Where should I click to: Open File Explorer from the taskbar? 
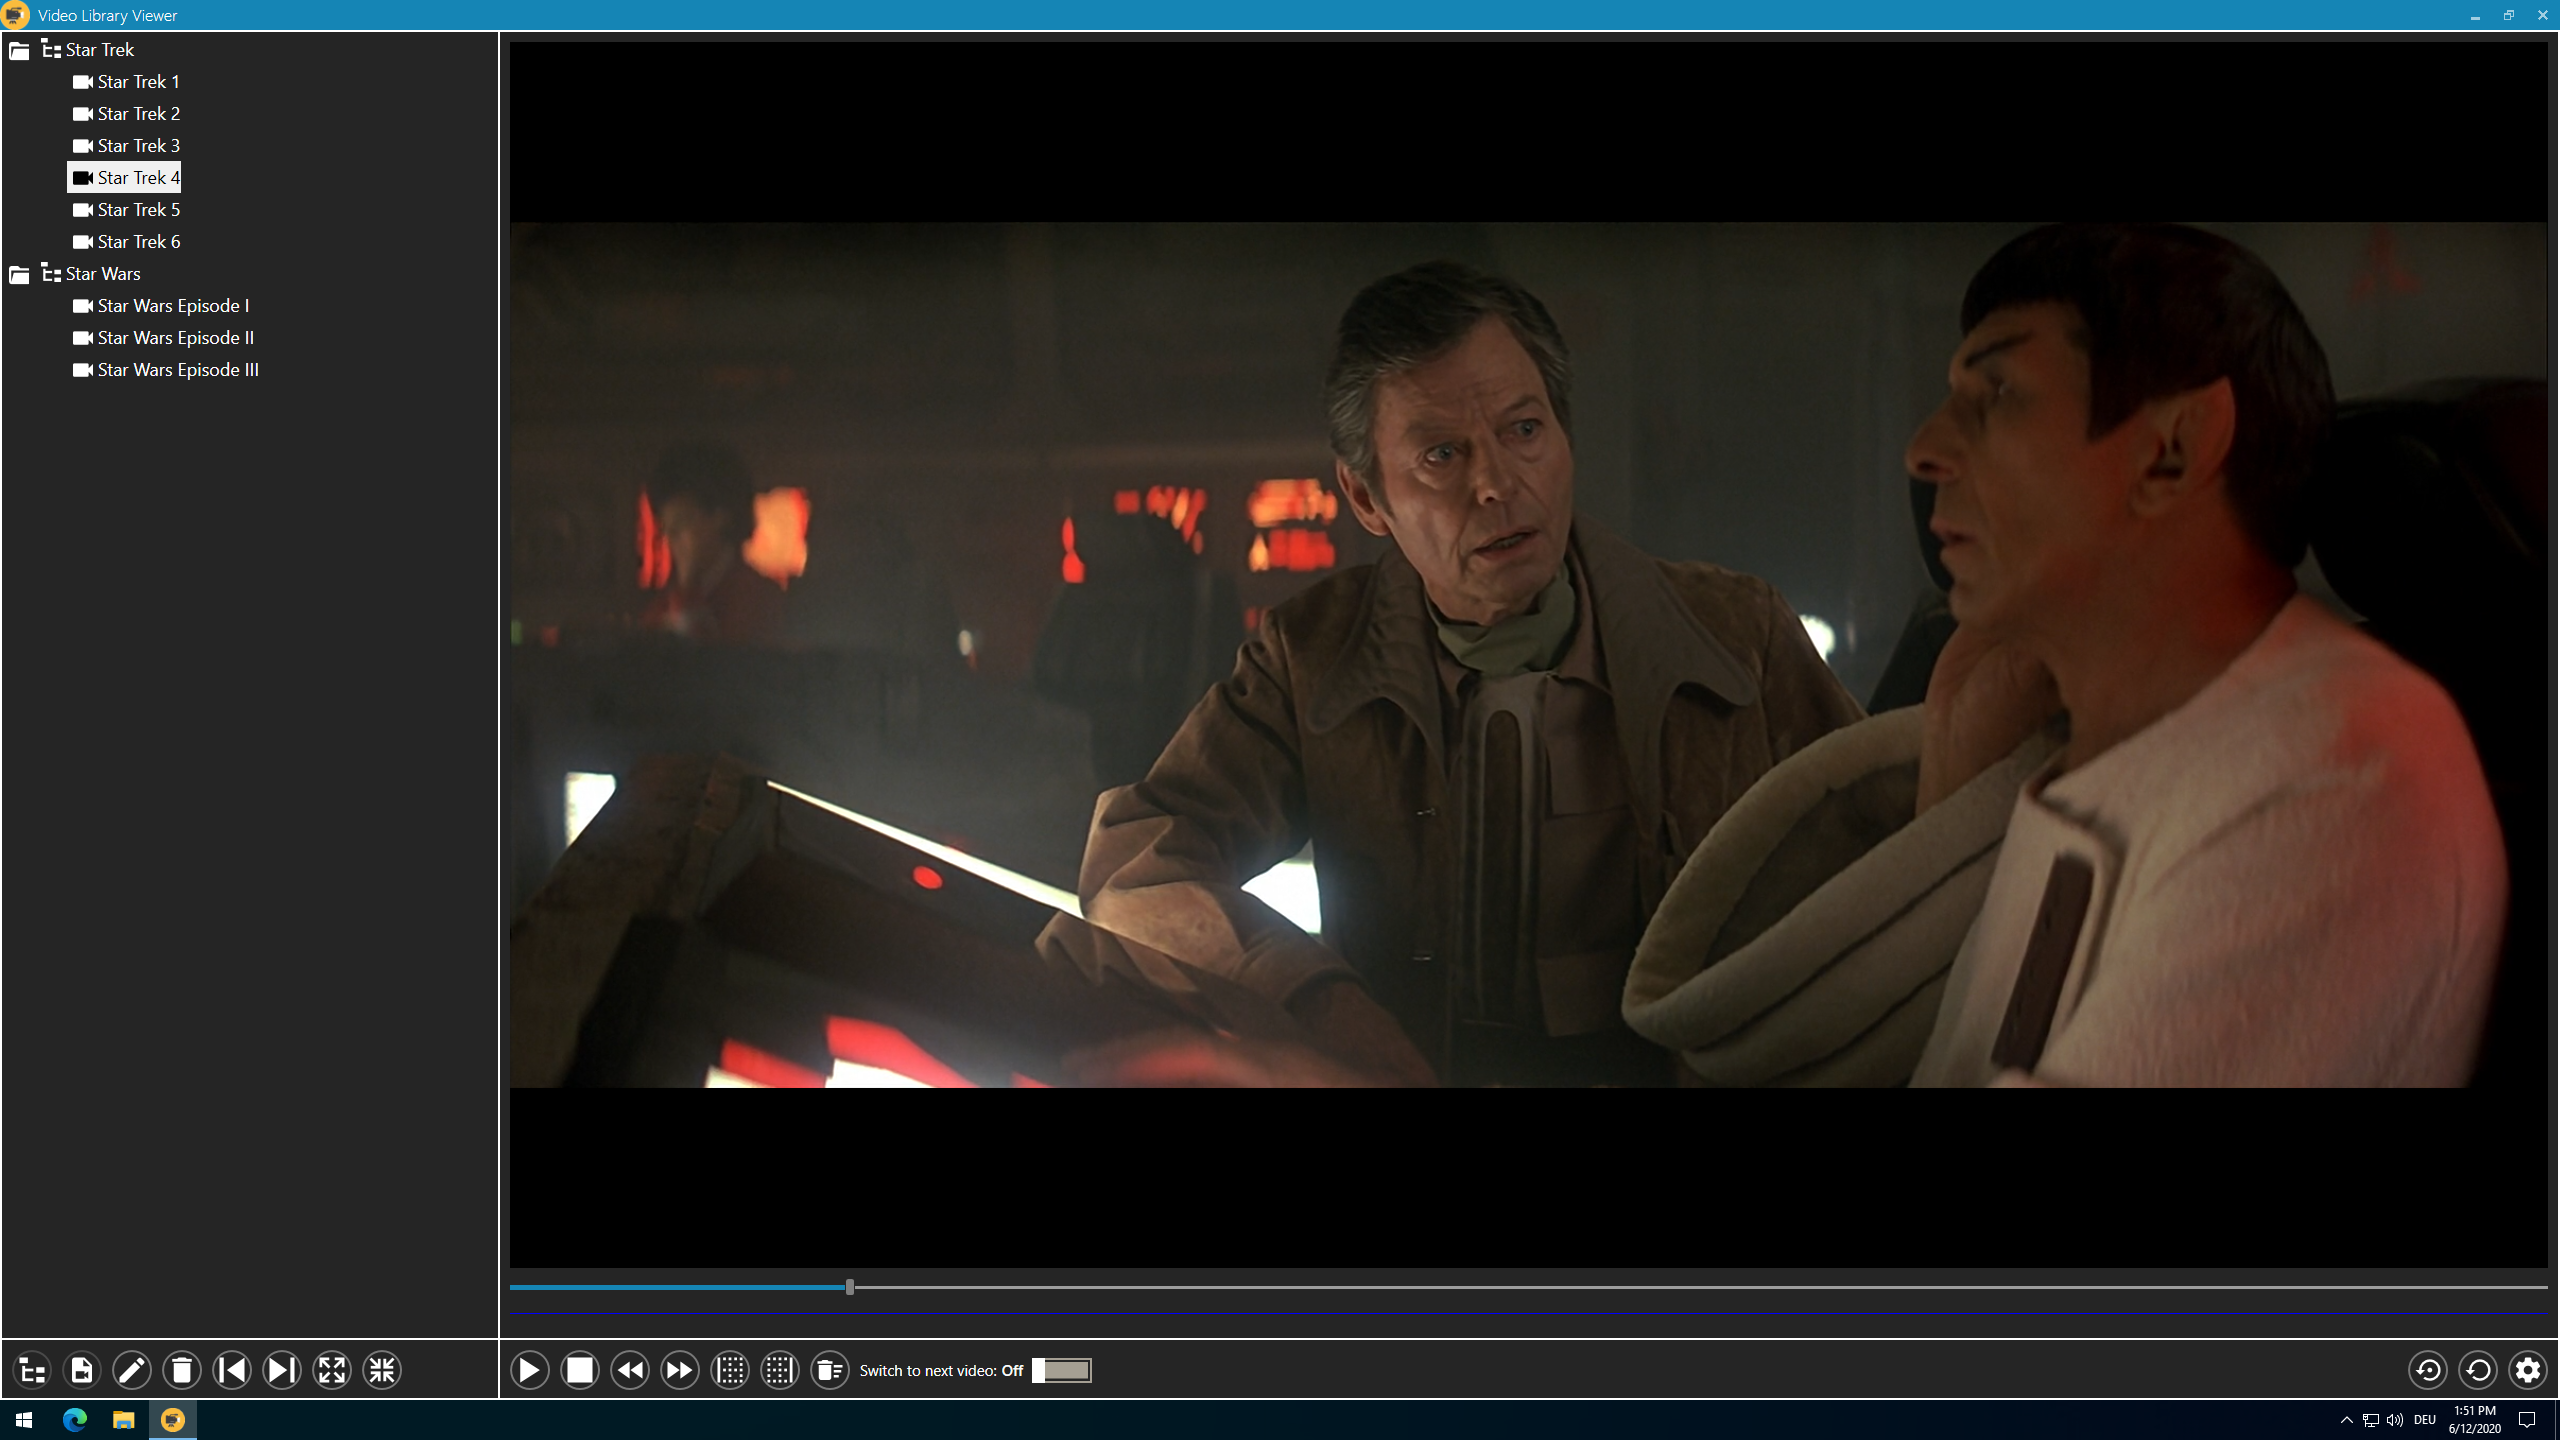(x=123, y=1420)
